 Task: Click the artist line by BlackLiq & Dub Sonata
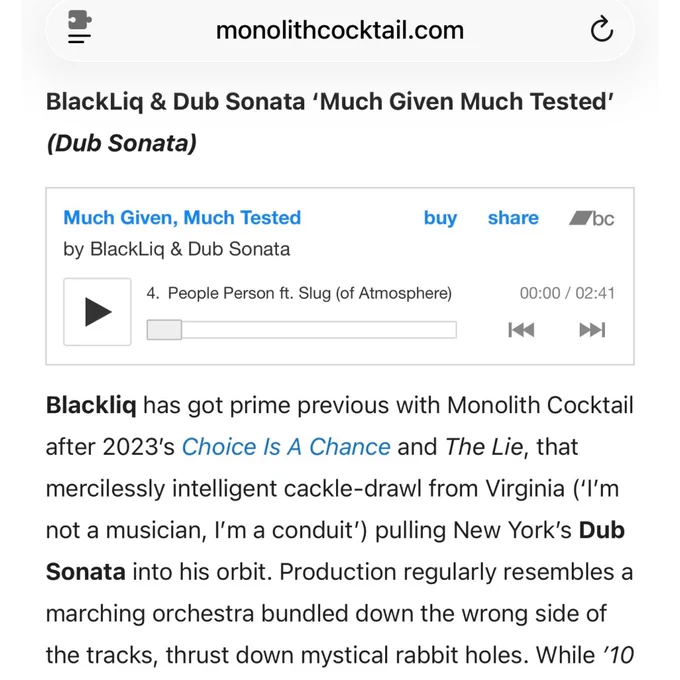tap(177, 249)
